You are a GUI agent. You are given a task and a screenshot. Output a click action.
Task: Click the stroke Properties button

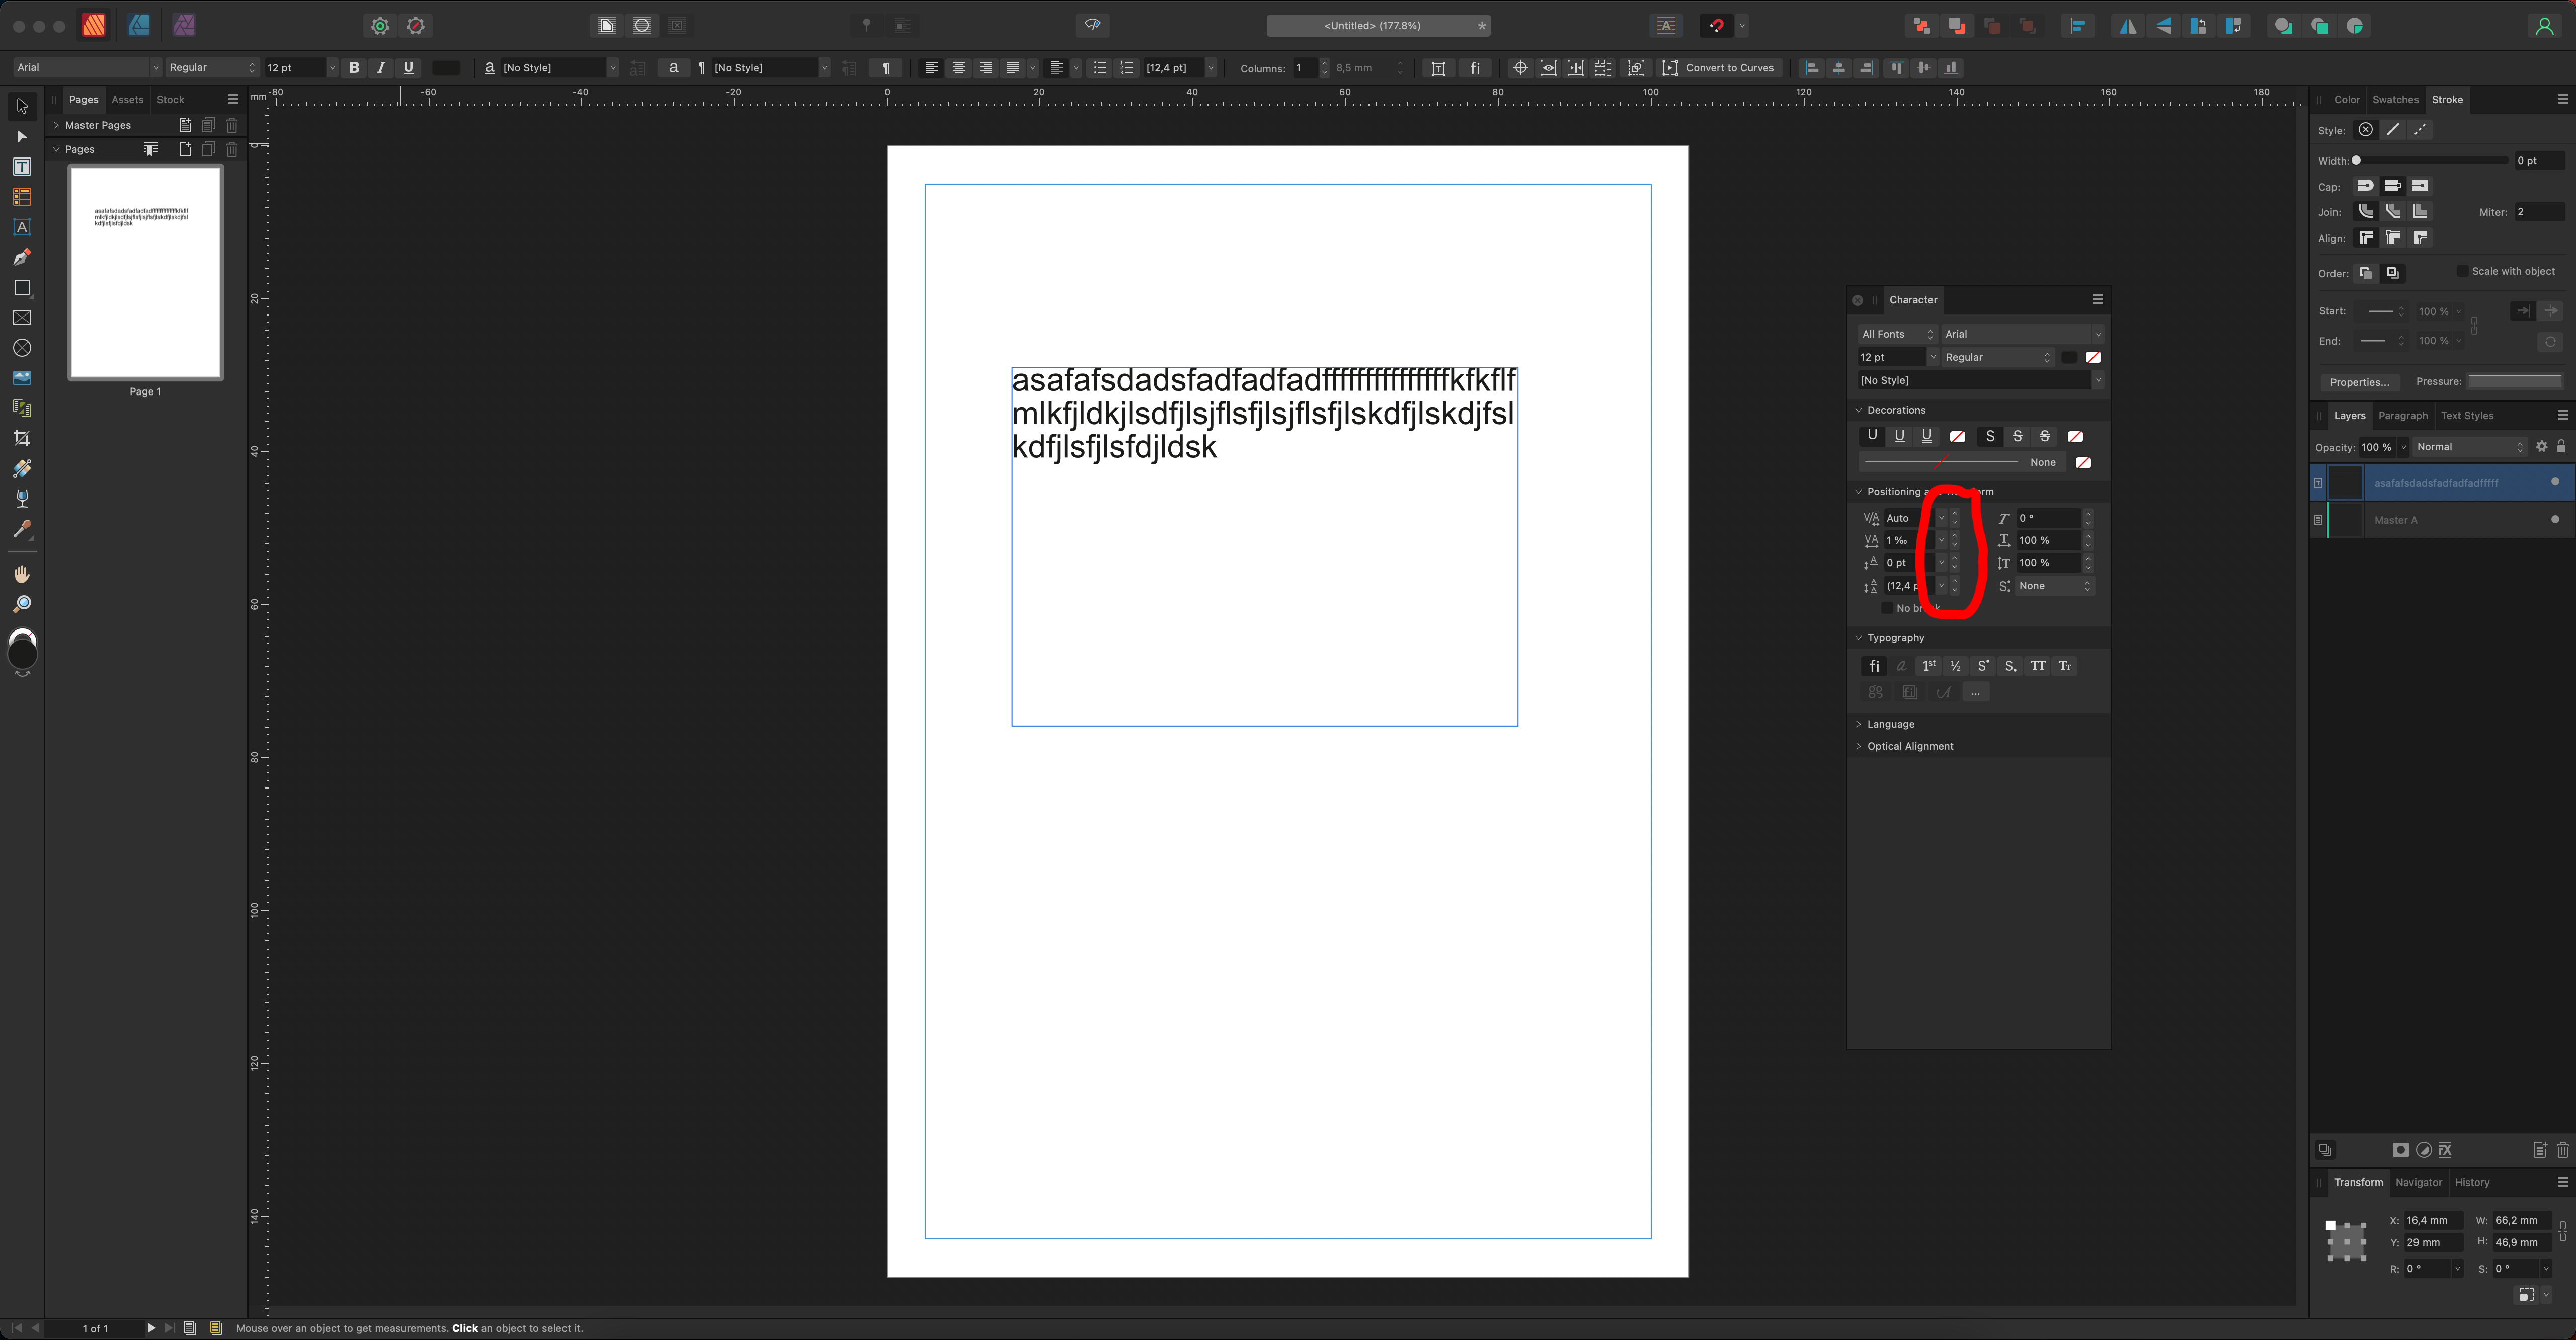tap(2359, 382)
